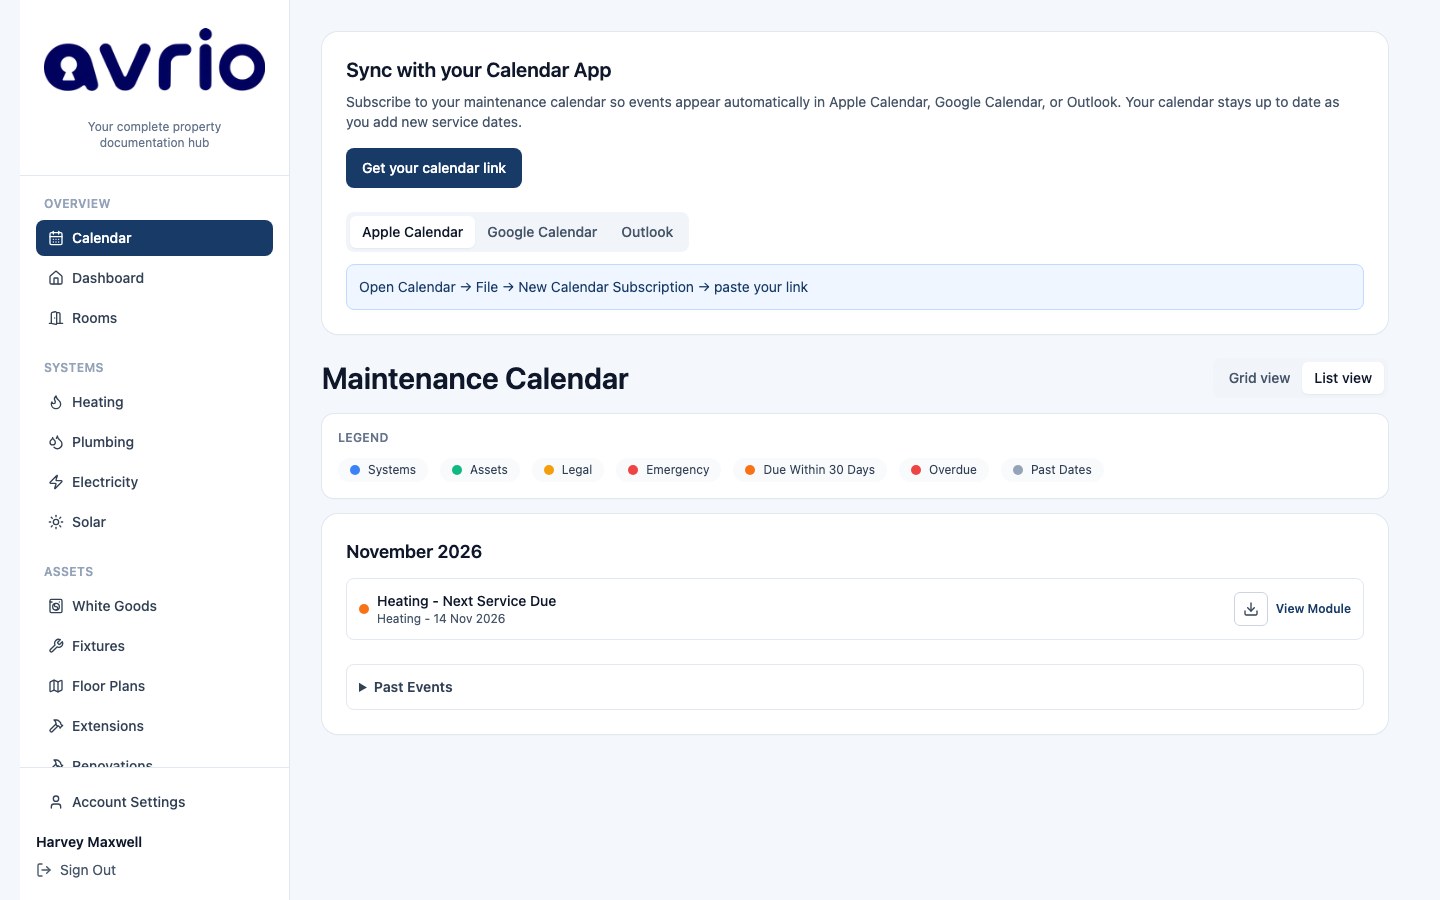Open the Heating menu item
The width and height of the screenshot is (1440, 900).
(x=154, y=402)
